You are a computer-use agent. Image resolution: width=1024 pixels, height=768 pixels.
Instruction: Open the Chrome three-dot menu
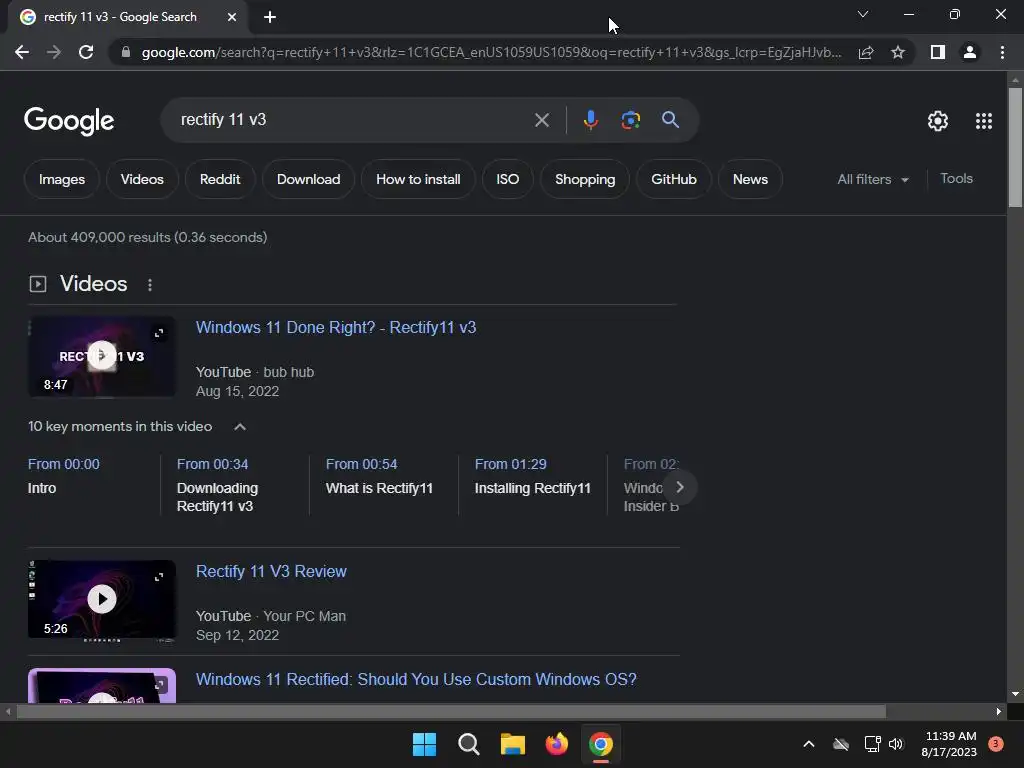1002,52
